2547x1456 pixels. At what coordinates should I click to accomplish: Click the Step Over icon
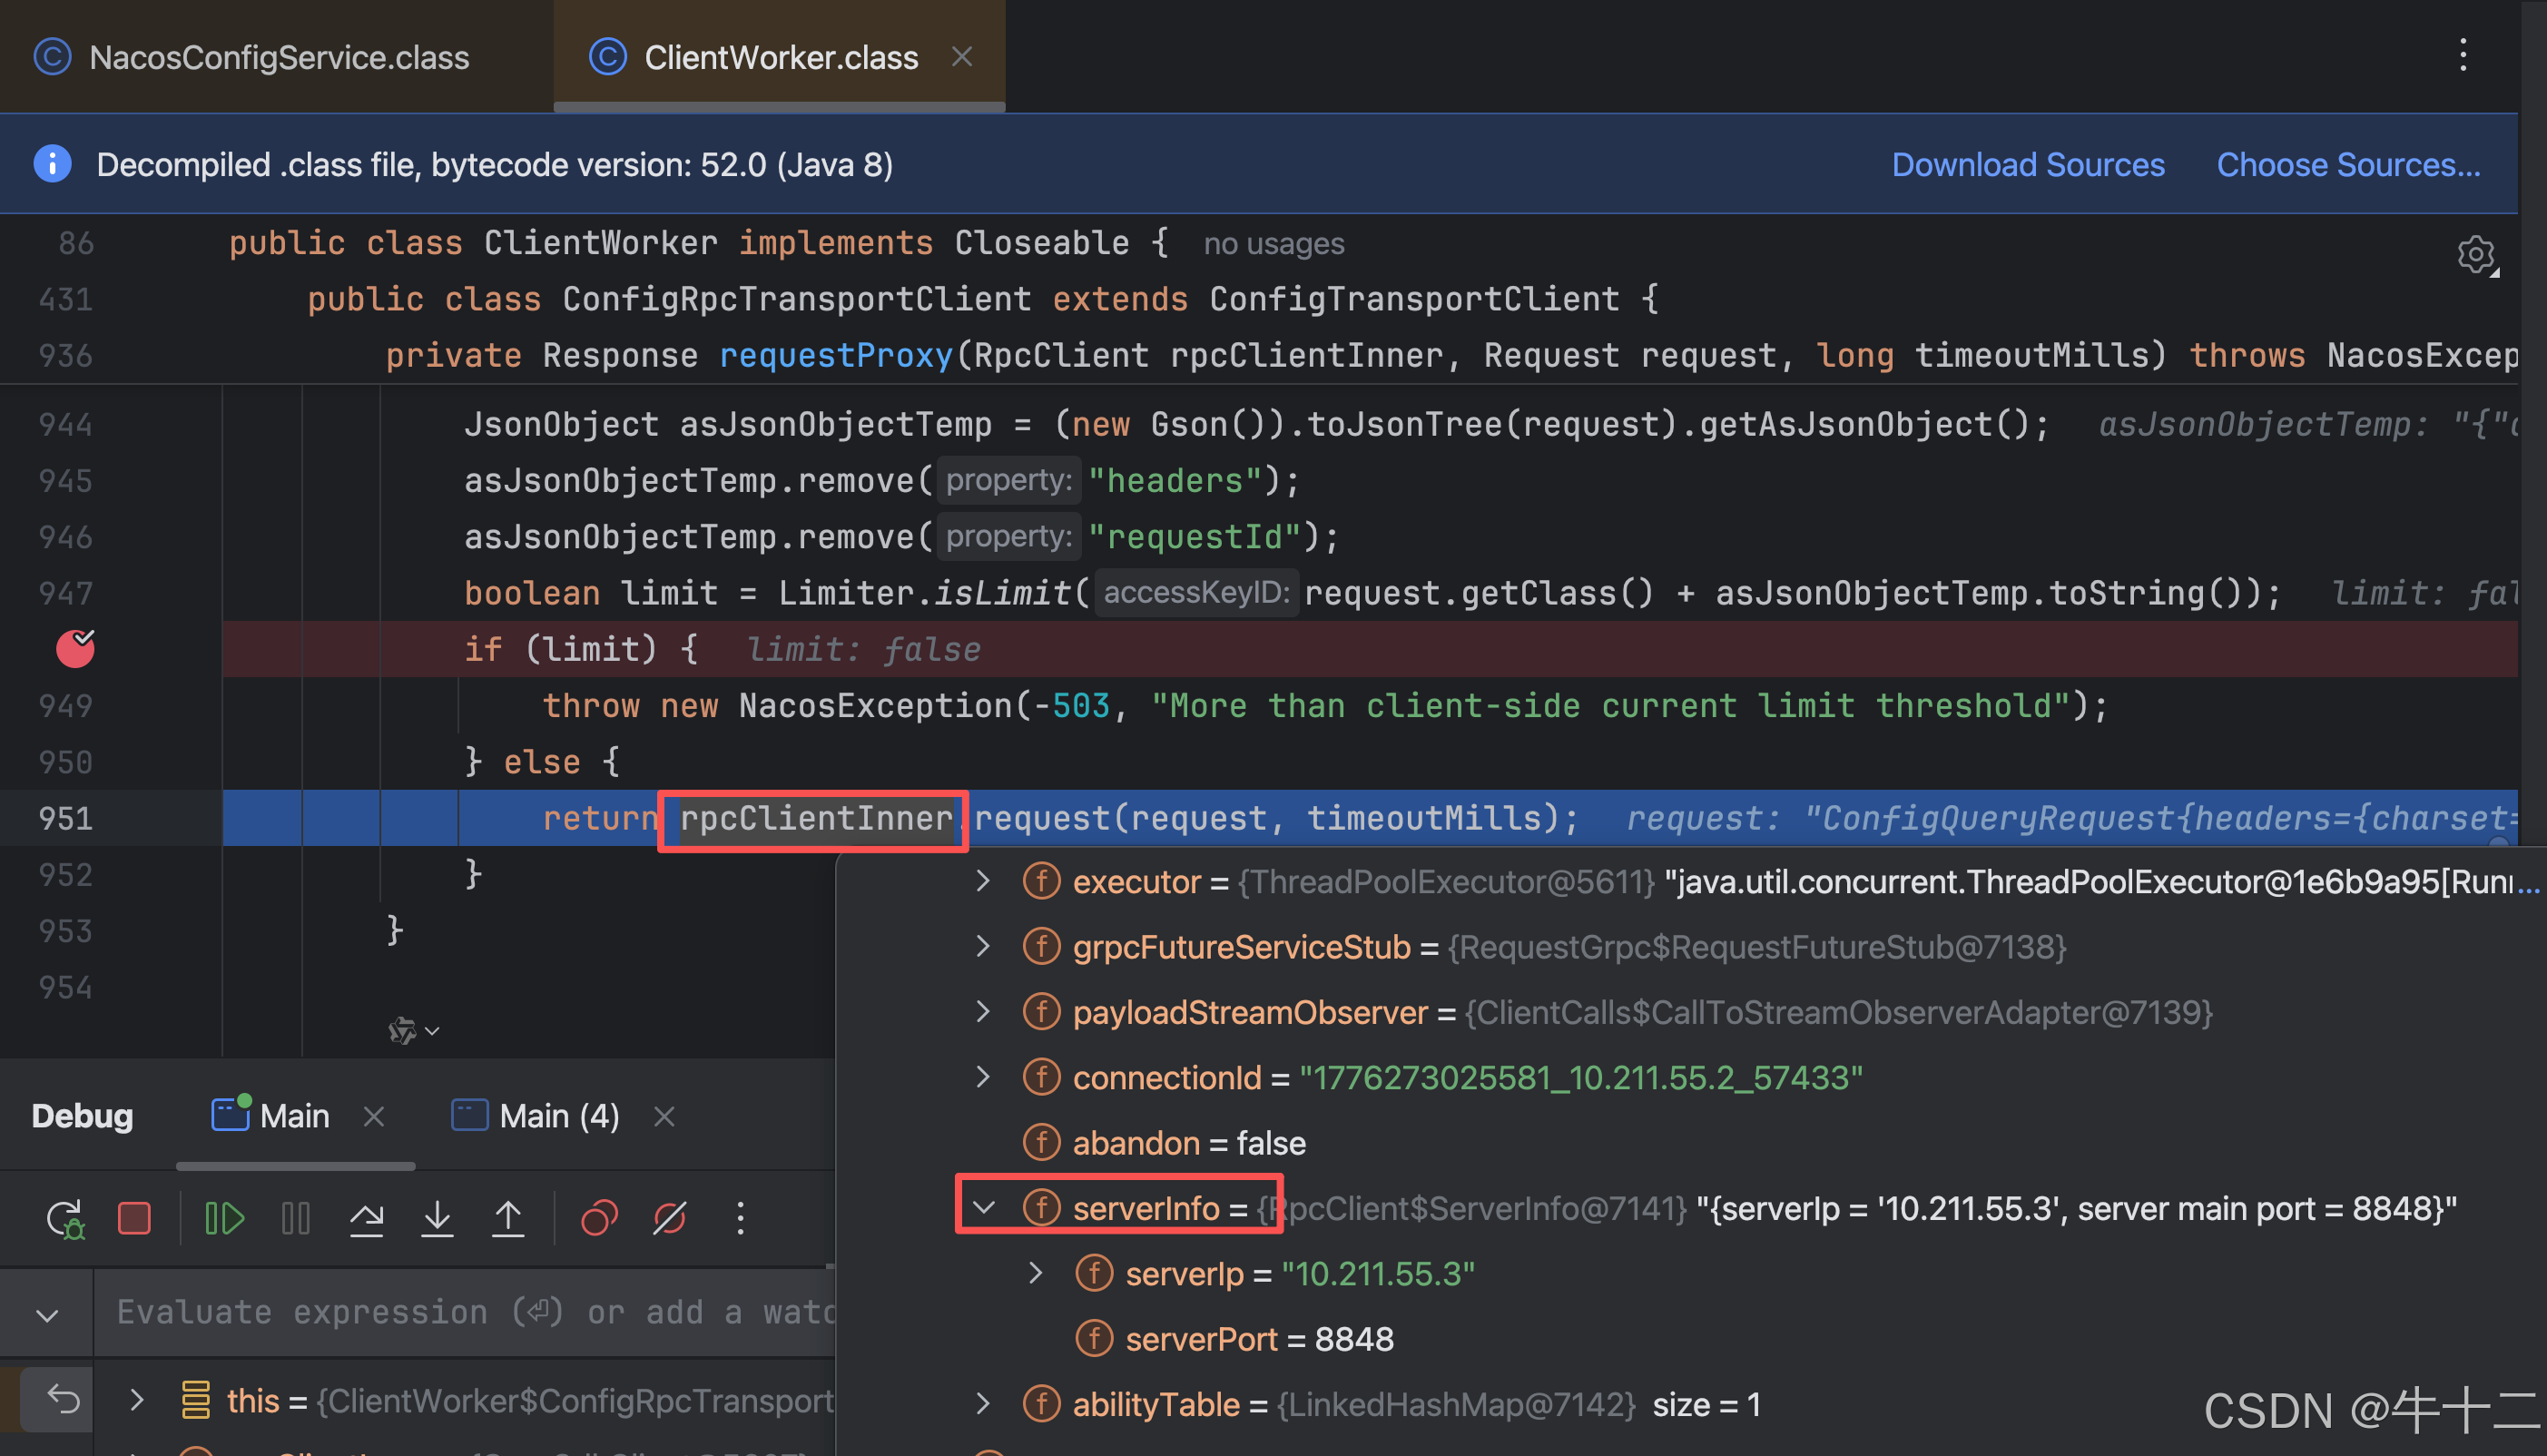(366, 1218)
